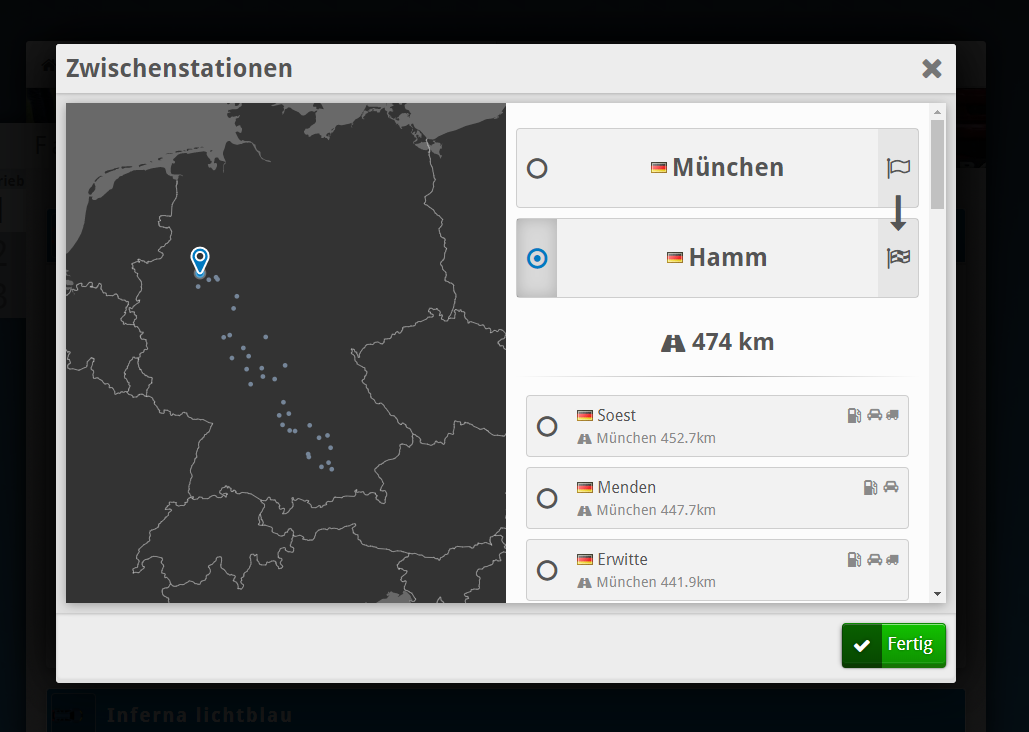Select the München radio button
1029x732 pixels.
[537, 168]
